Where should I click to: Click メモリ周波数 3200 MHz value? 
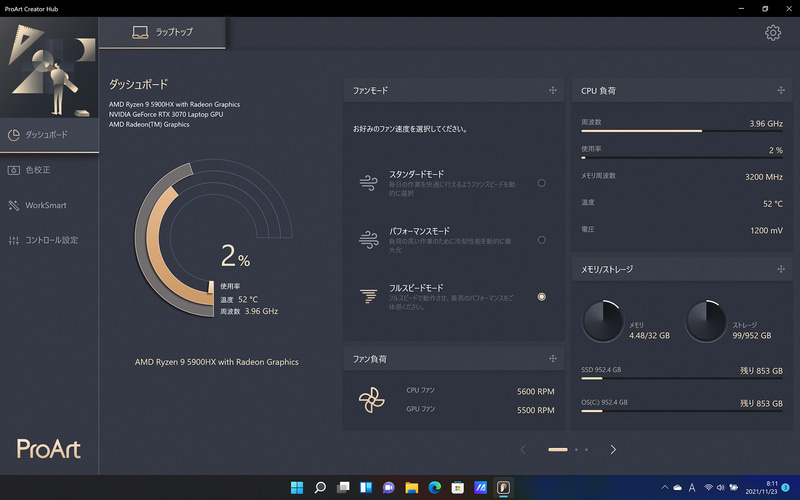[x=764, y=177]
